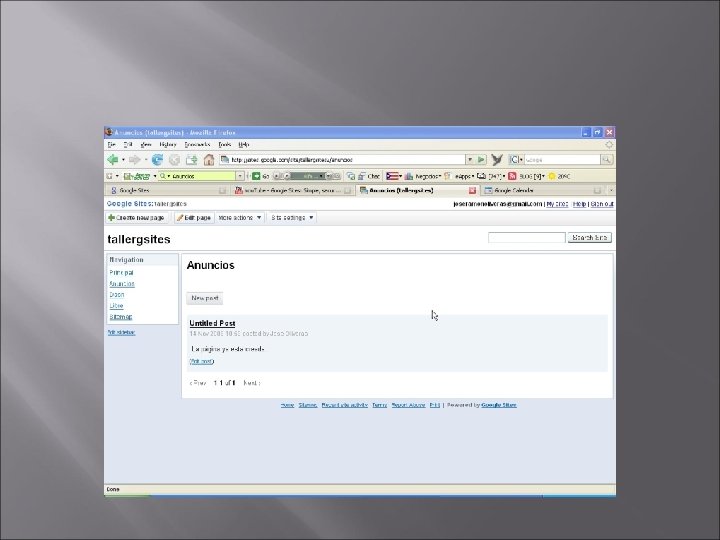Click the pencil icon on Edit page
Viewport: 720px width, 540px height.
click(180, 217)
